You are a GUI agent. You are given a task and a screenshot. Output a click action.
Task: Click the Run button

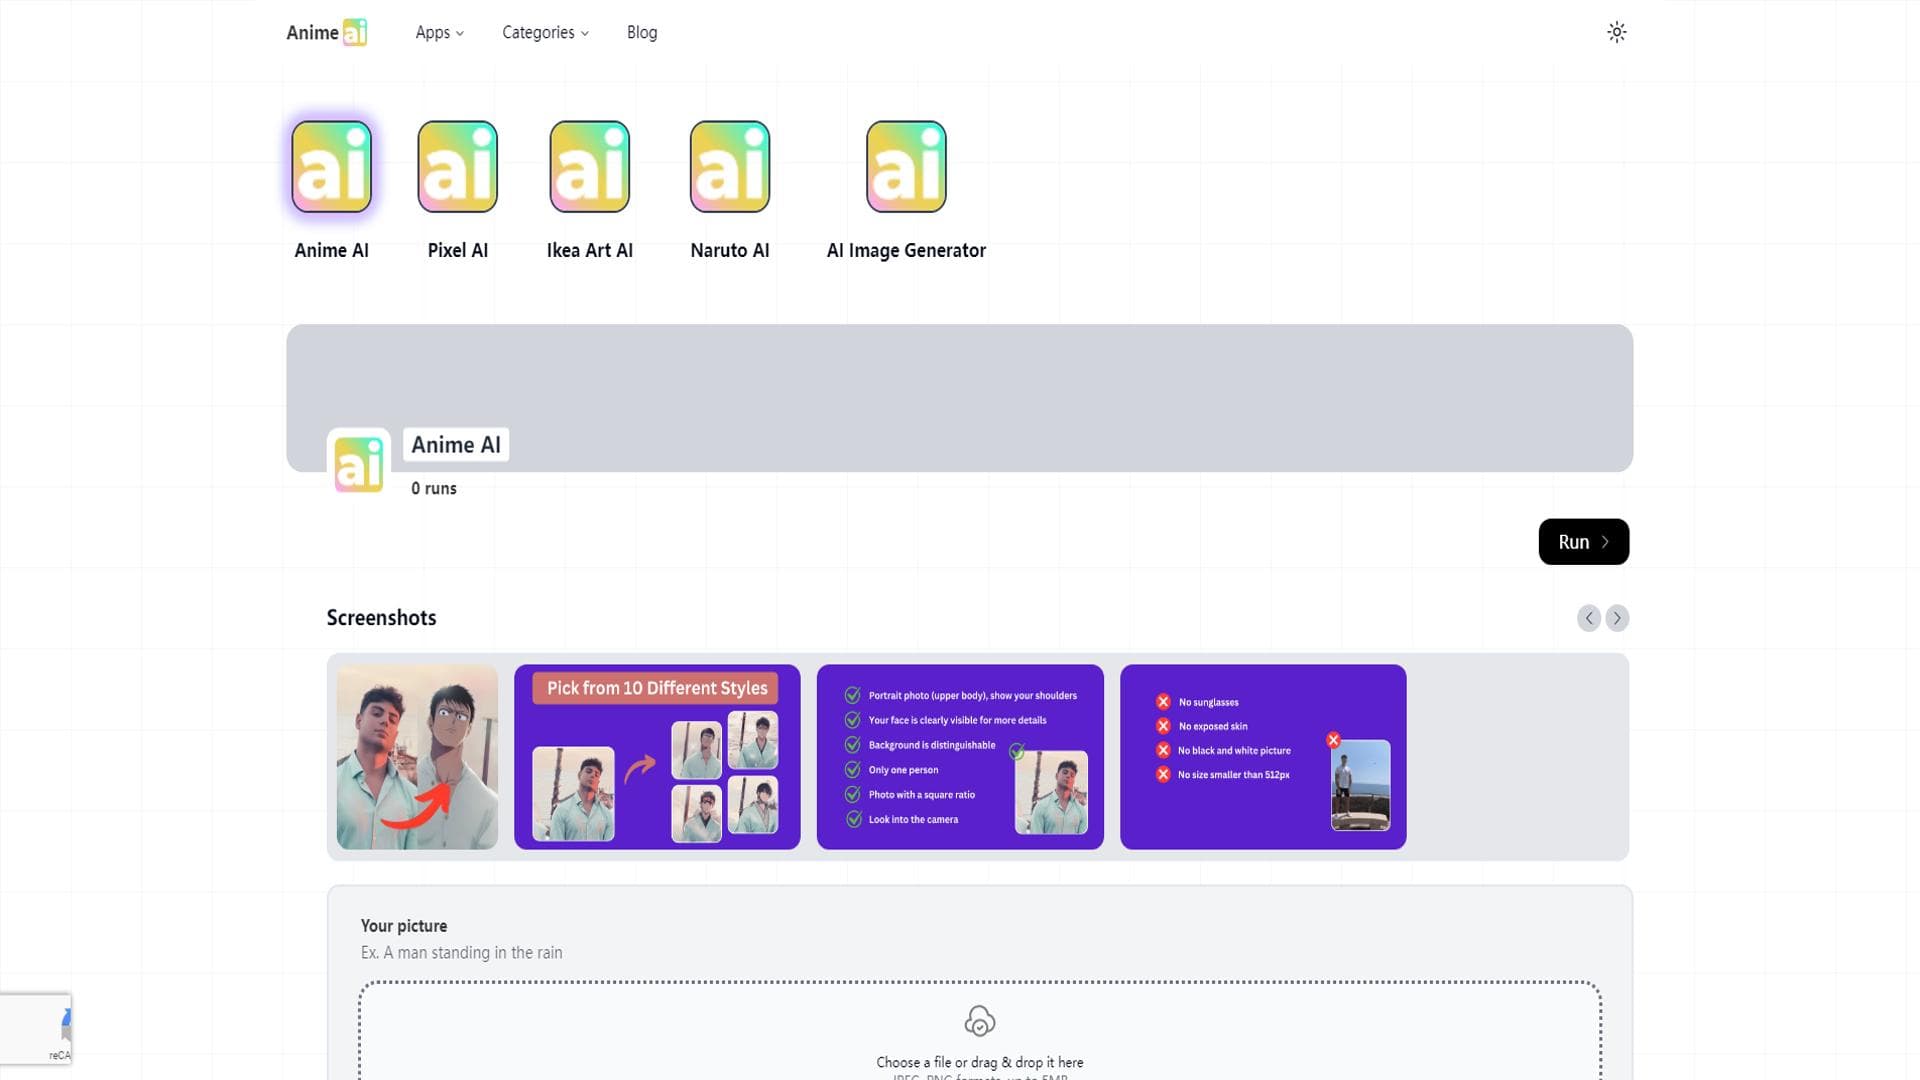coord(1583,541)
